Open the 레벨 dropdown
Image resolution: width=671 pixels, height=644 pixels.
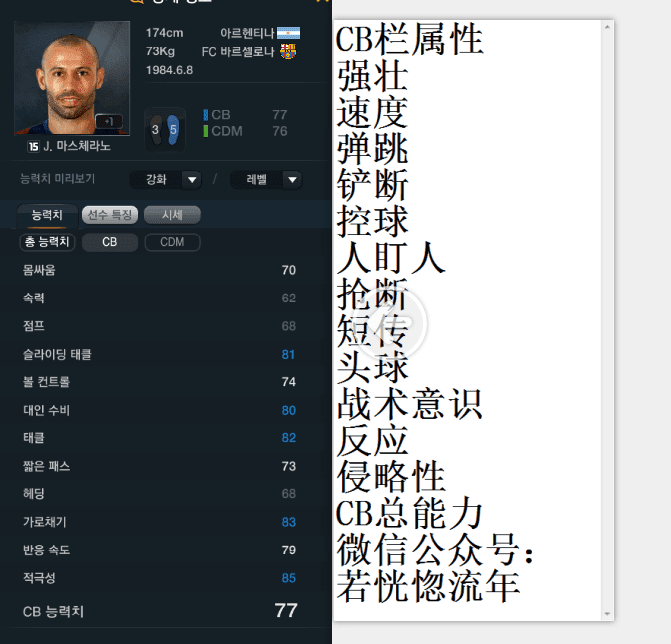[x=266, y=180]
